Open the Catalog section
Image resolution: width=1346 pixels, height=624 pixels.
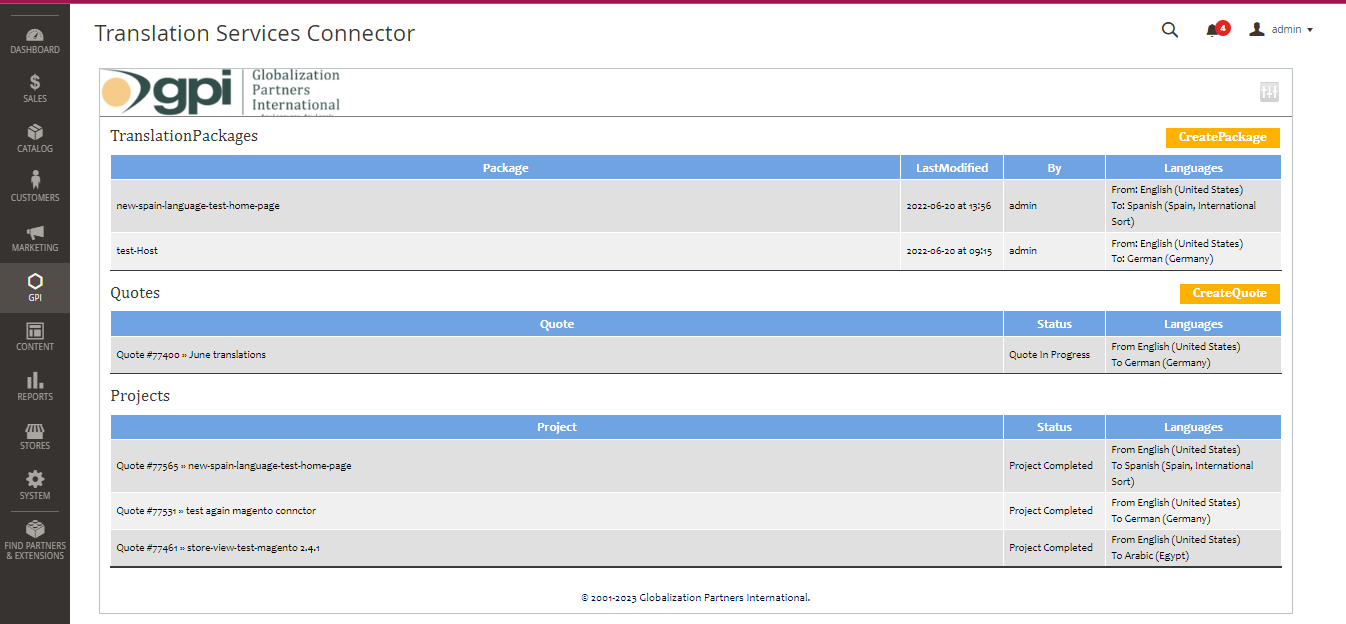click(x=35, y=139)
